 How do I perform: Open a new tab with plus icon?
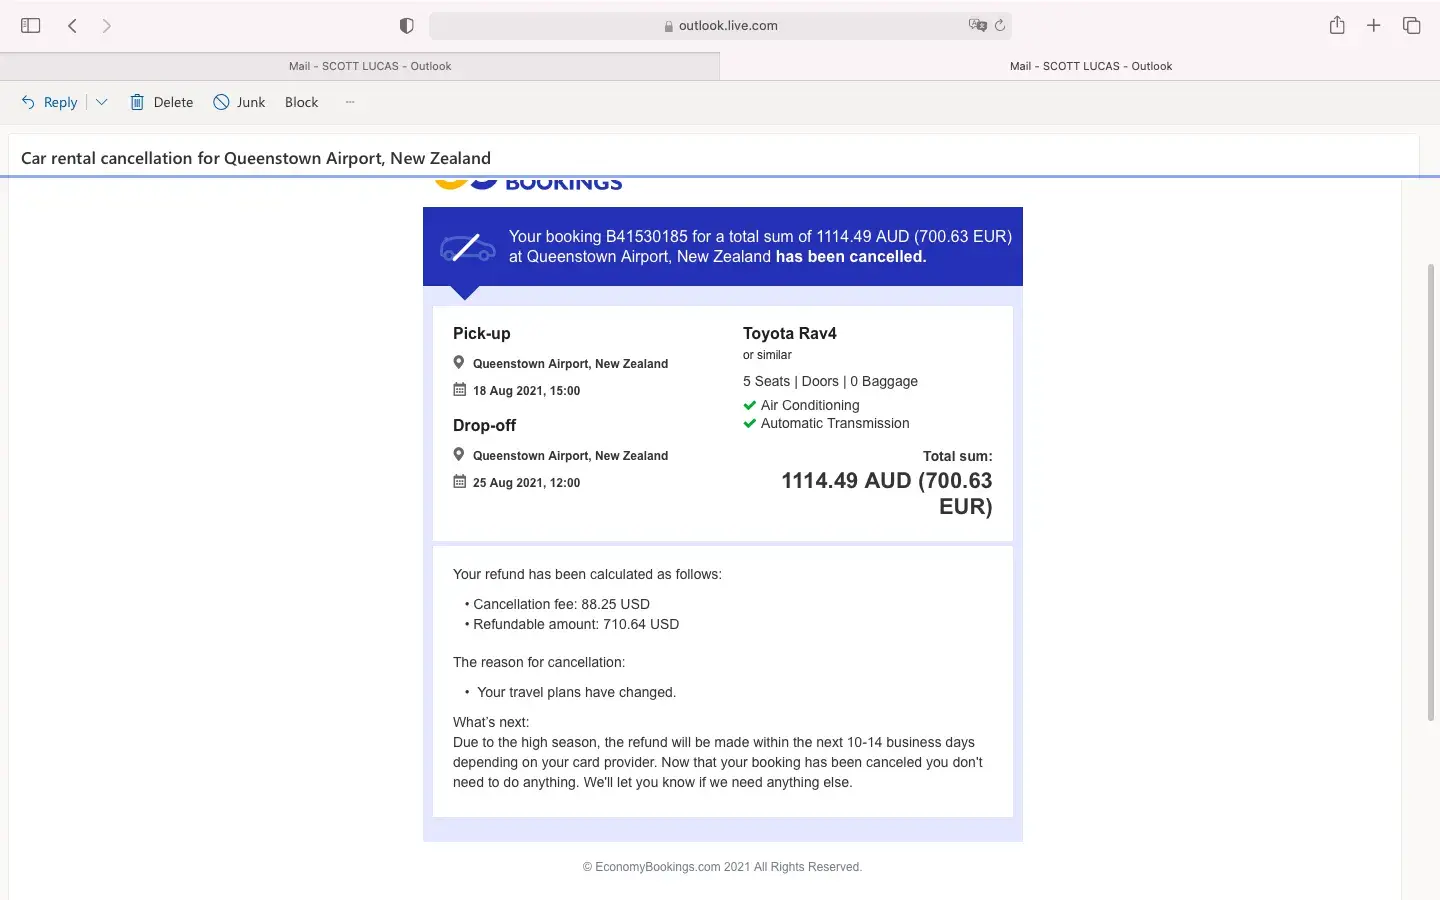(x=1373, y=26)
